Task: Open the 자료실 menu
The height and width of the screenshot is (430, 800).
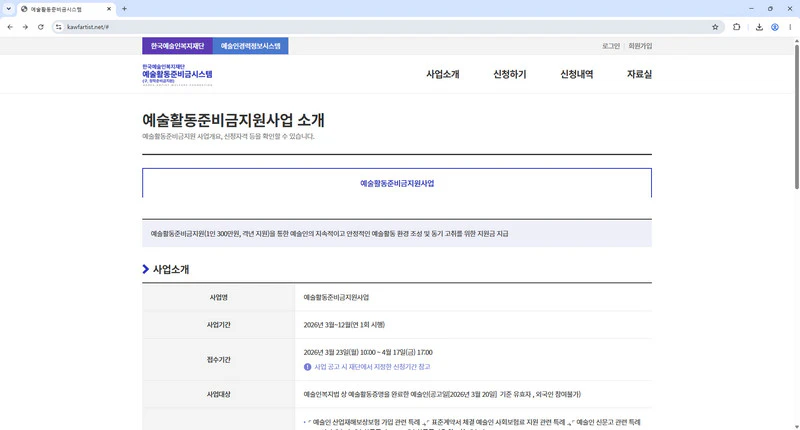Action: (639, 74)
